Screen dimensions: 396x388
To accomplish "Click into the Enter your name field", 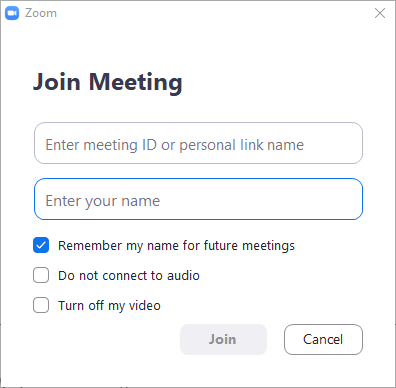I will (198, 199).
